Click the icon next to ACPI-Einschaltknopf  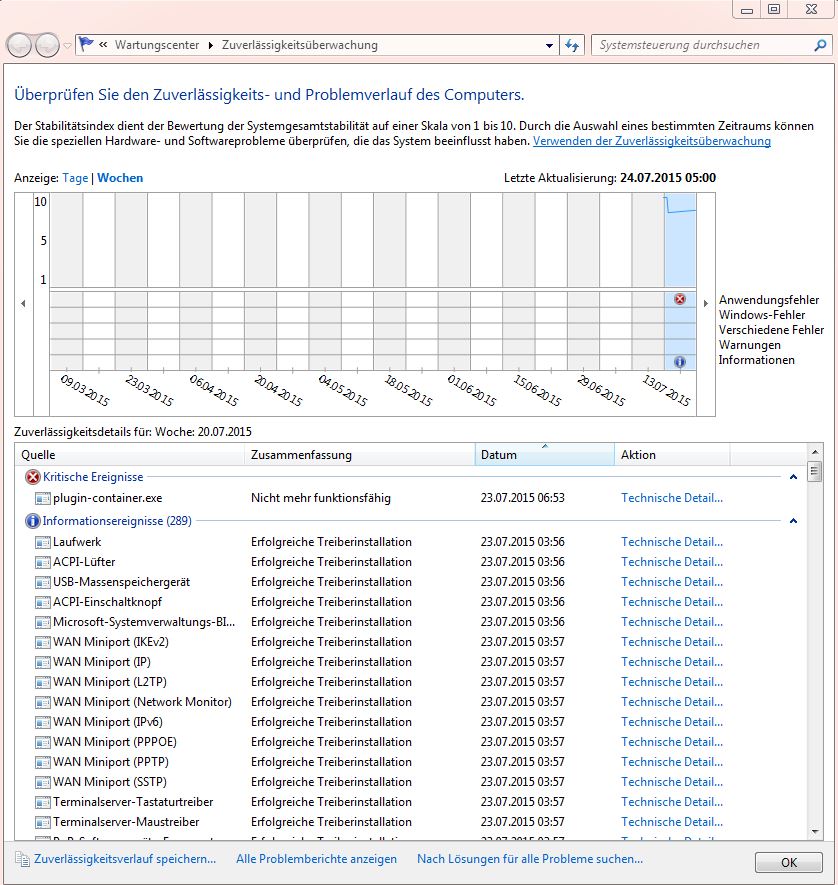(x=42, y=602)
